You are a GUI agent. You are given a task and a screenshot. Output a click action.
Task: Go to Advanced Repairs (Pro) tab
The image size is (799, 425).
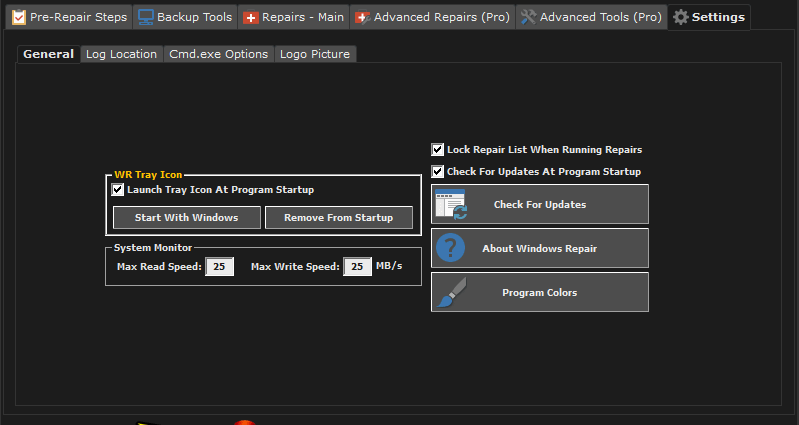(433, 17)
